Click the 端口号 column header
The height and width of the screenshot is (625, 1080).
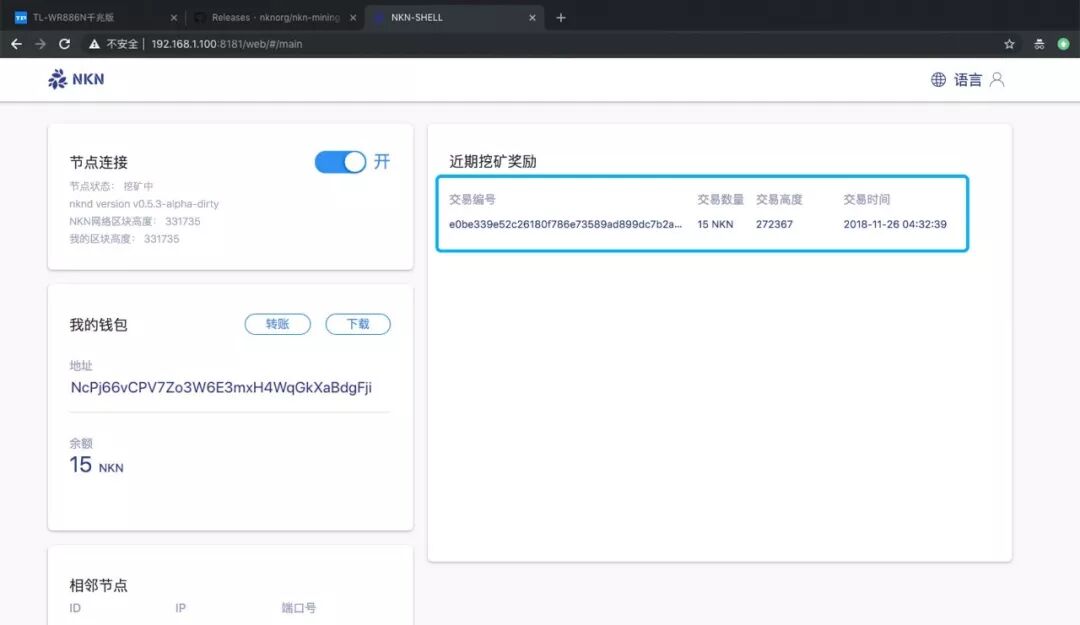(x=298, y=608)
